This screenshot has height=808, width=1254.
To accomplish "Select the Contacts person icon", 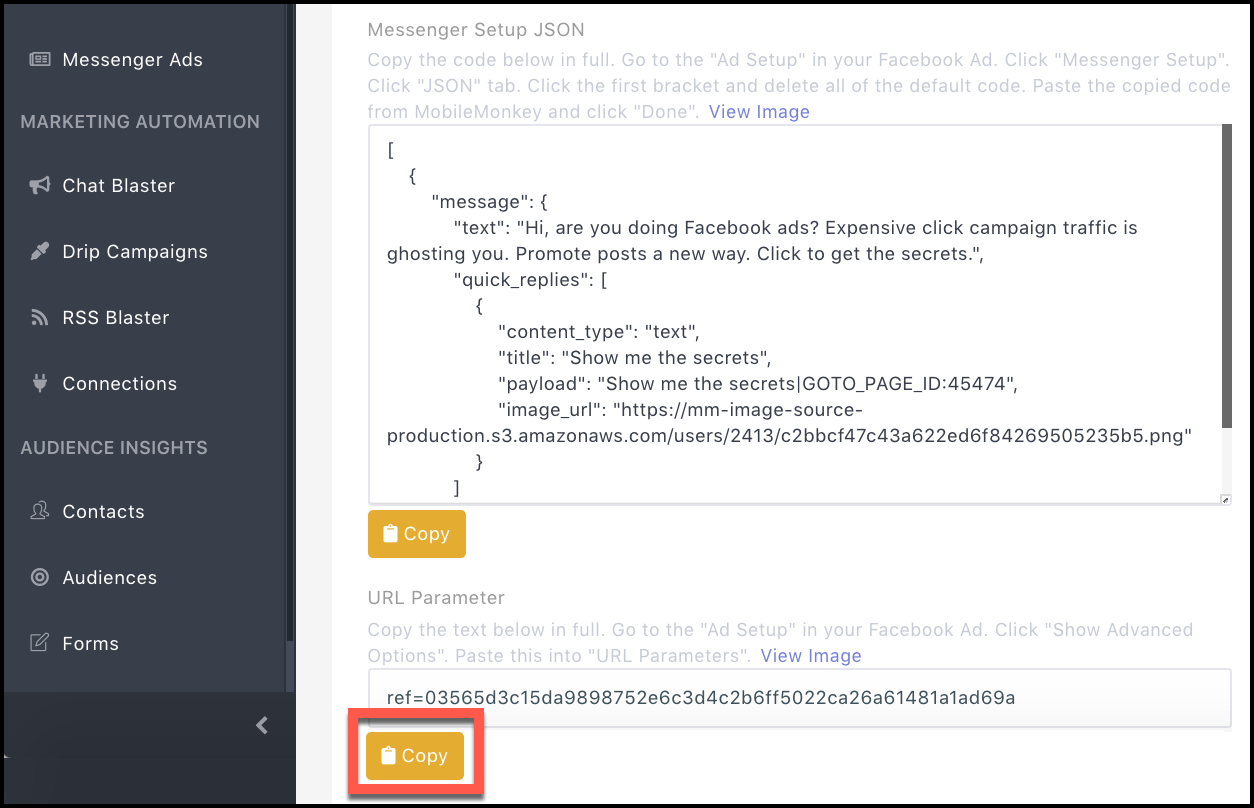I will (x=37, y=511).
